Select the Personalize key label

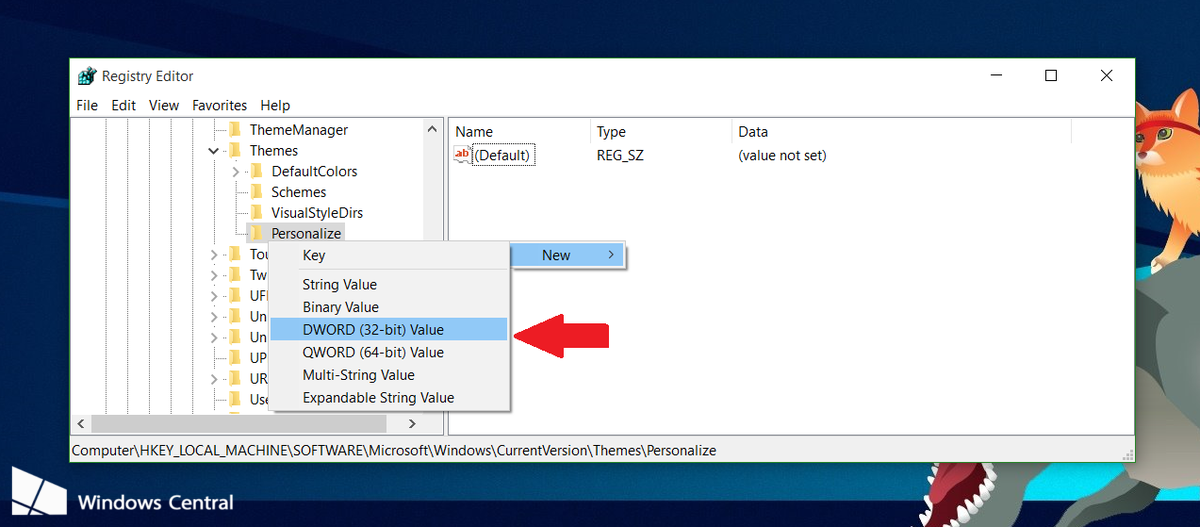(306, 233)
